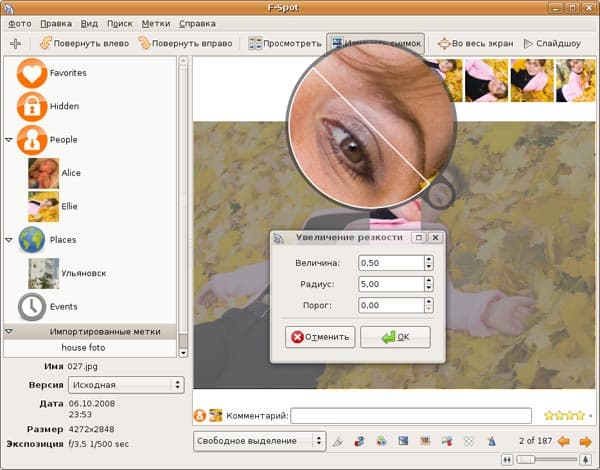Click the 4272x2848 size value

[91, 429]
